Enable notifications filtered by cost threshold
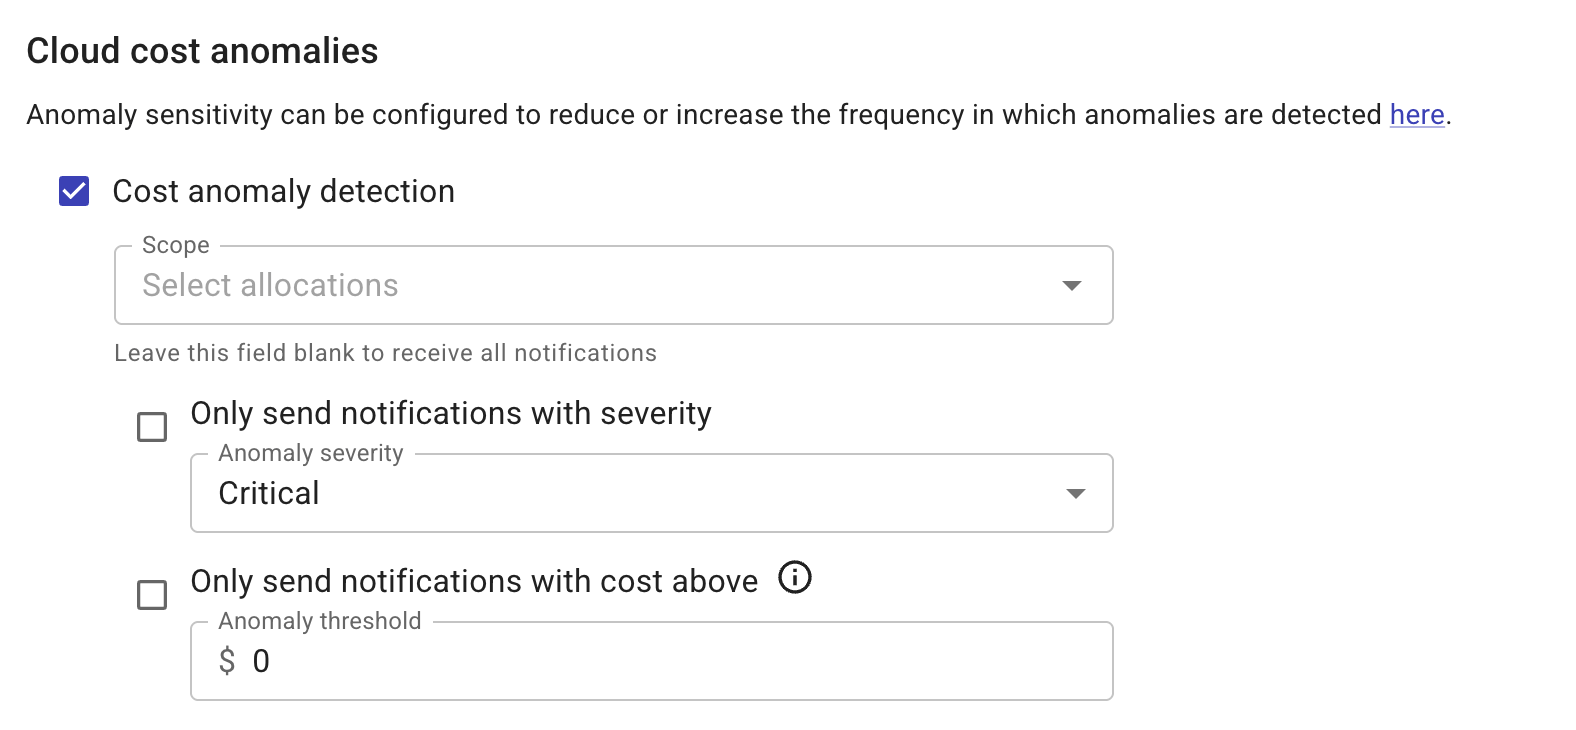 point(152,595)
